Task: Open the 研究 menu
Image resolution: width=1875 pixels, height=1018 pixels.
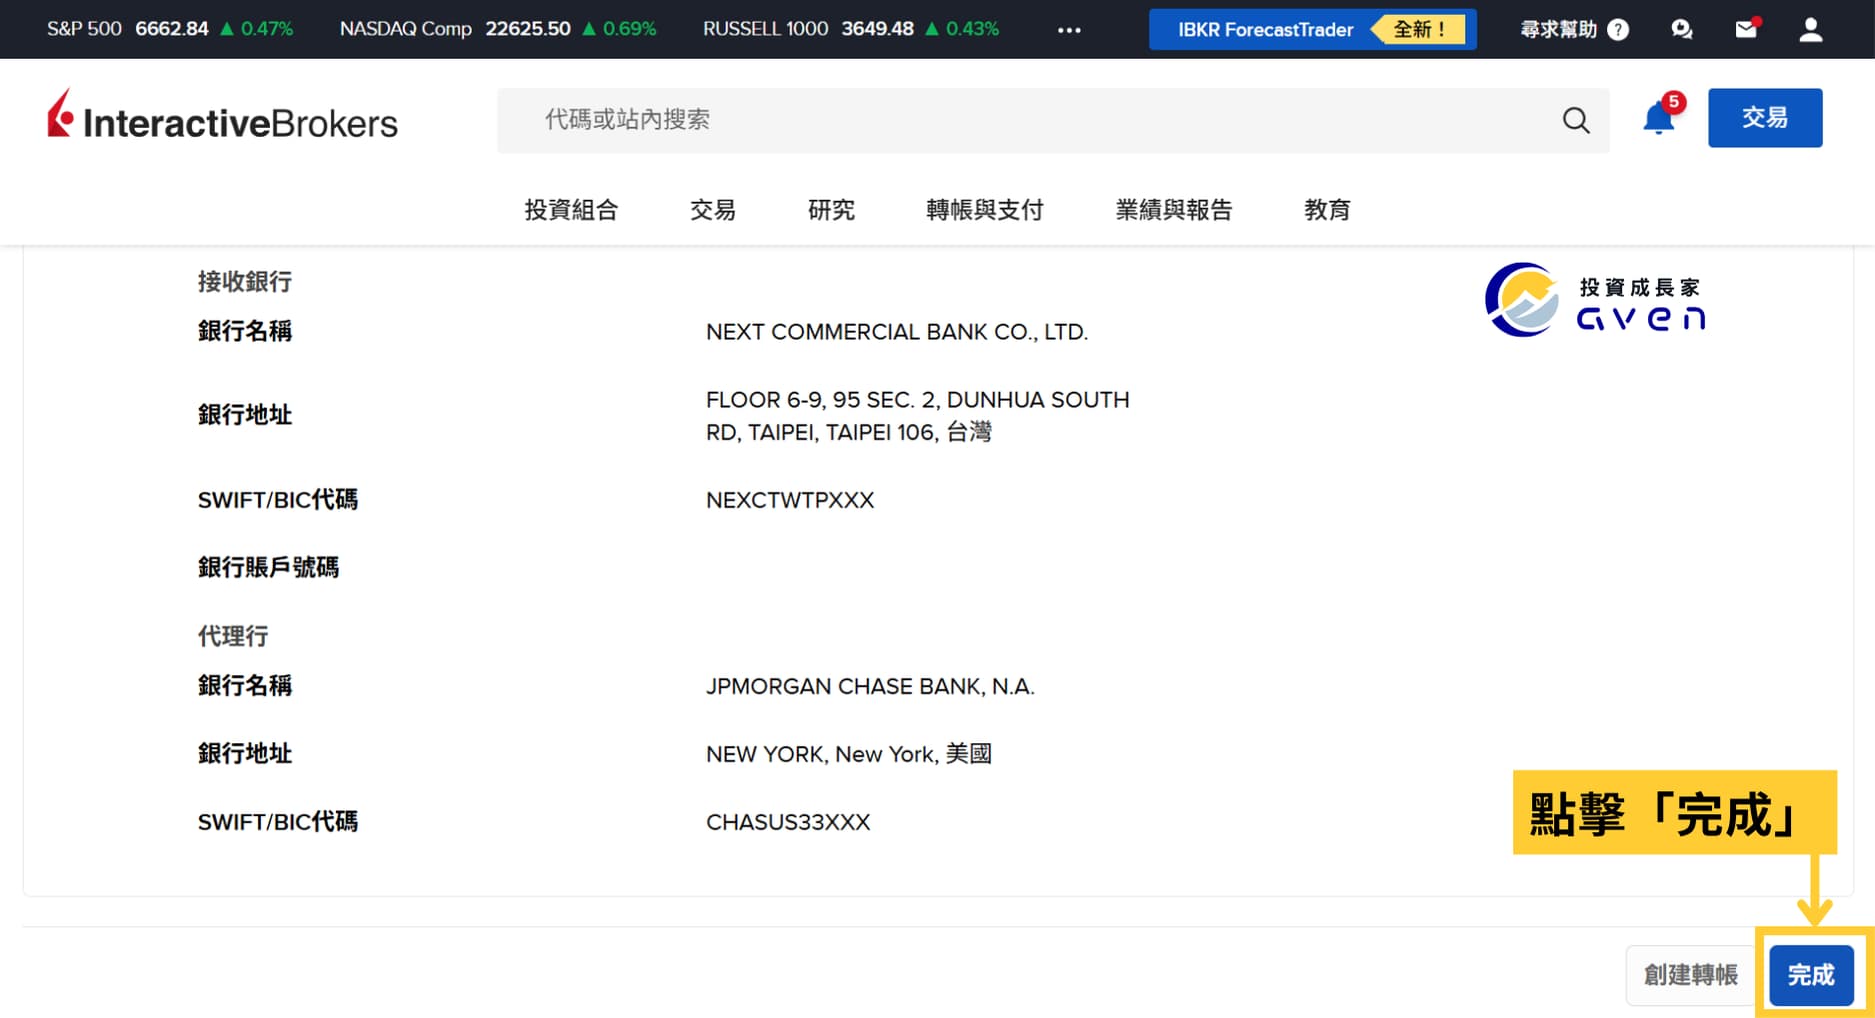Action: [831, 210]
